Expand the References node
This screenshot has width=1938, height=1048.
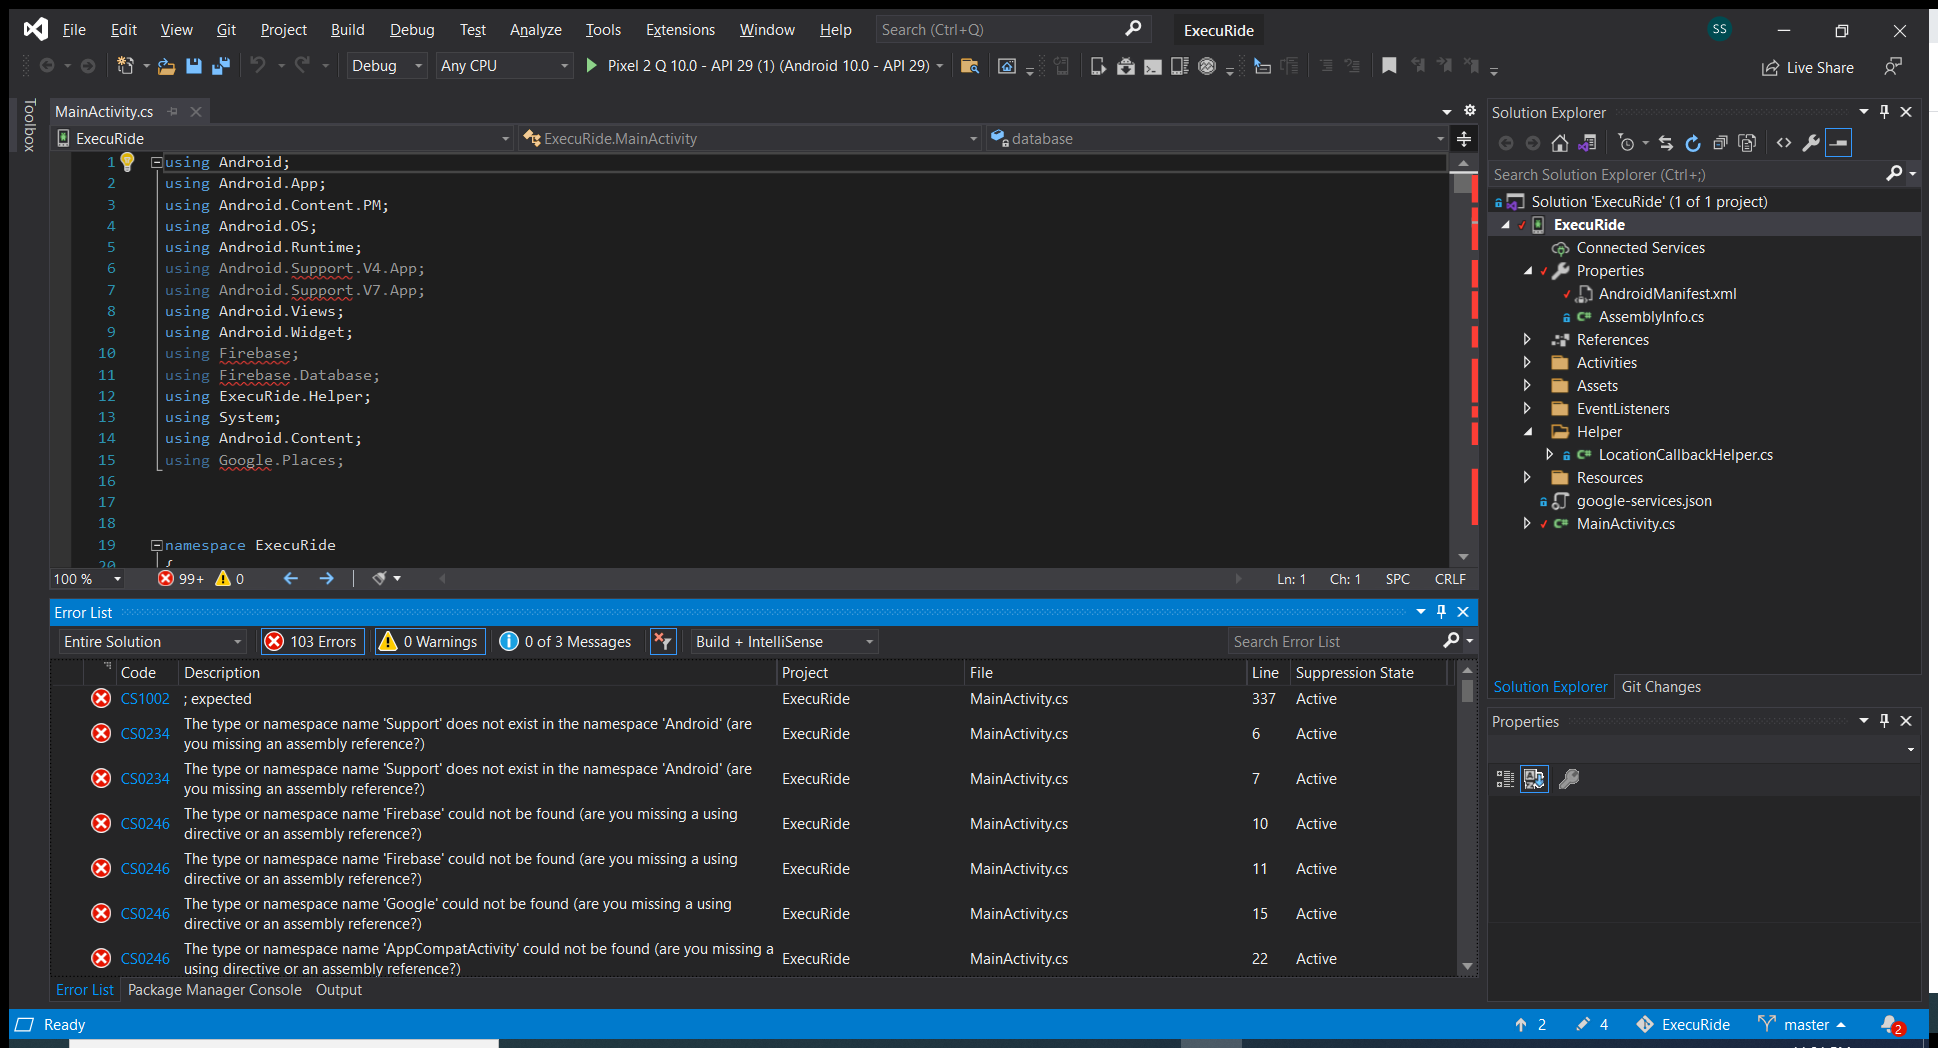[1527, 339]
